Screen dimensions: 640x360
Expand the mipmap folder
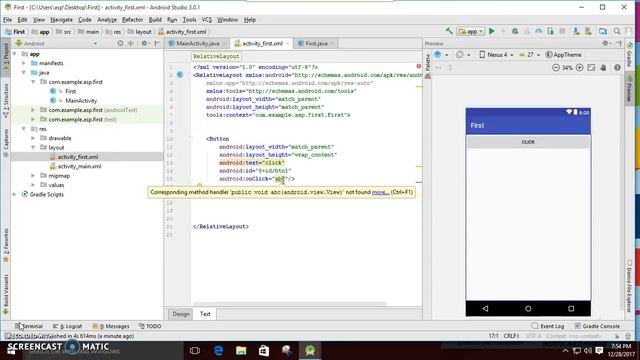pos(33,176)
